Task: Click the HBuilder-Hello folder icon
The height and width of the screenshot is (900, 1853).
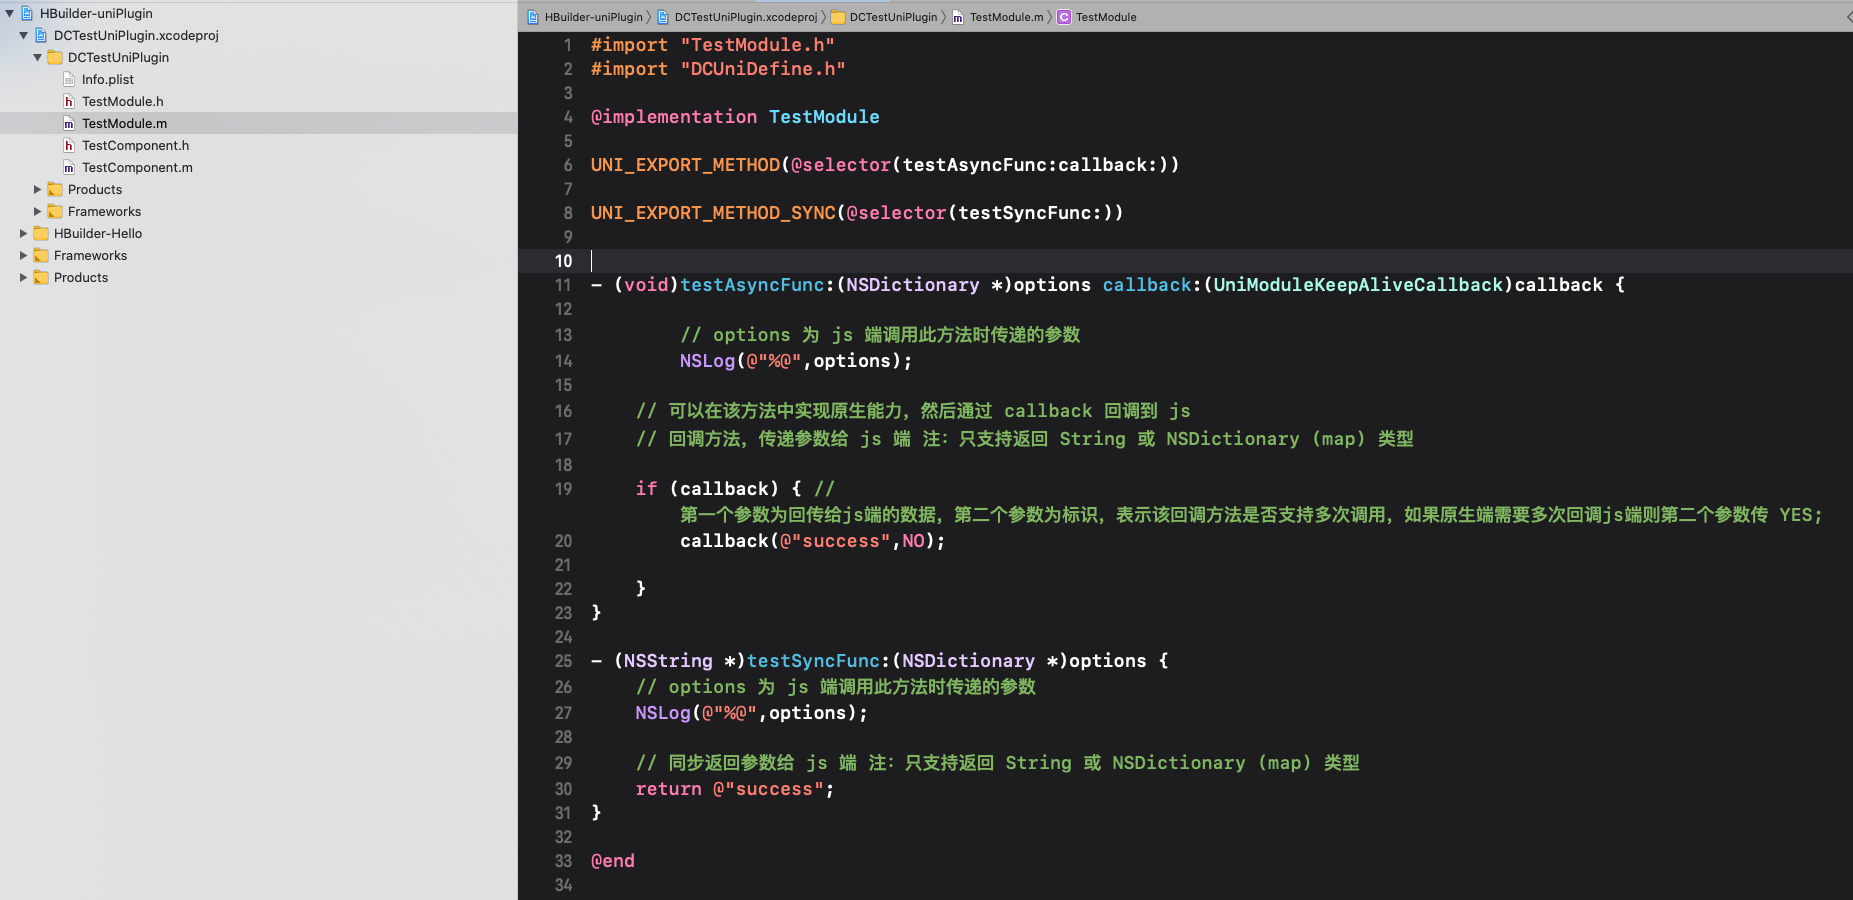Action: point(41,233)
